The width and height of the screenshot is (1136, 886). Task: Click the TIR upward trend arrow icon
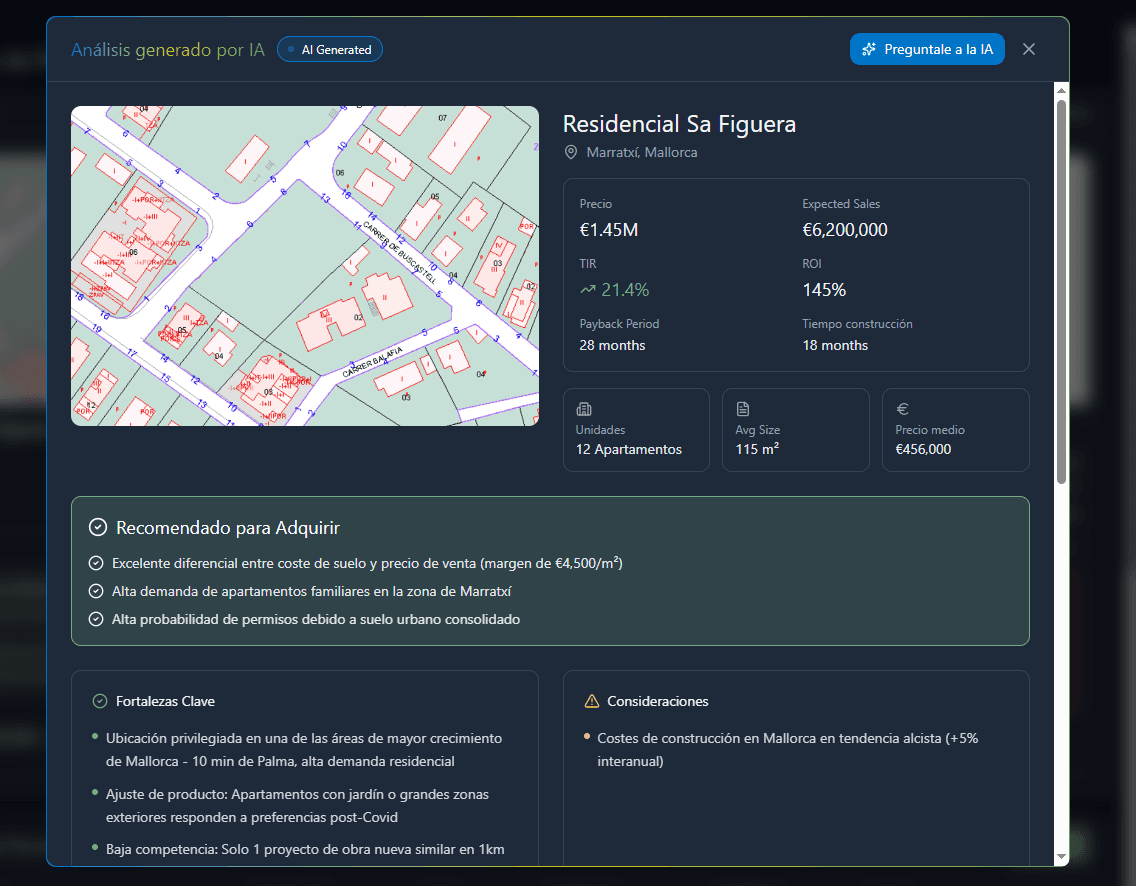pos(588,290)
